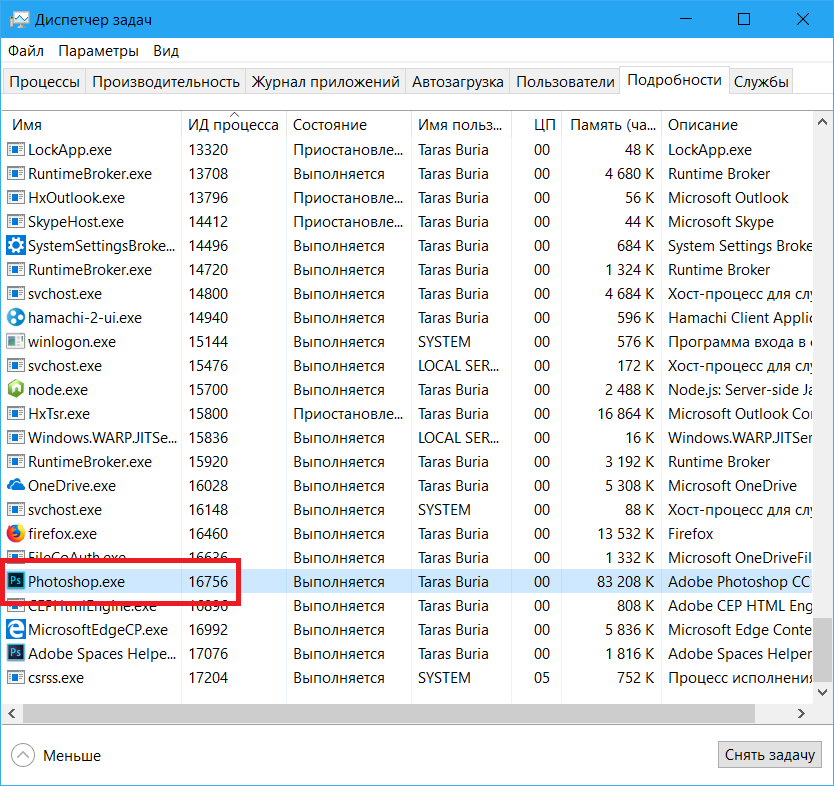Click the SkypeHost.exe icon
This screenshot has width=834, height=786.
[x=16, y=221]
